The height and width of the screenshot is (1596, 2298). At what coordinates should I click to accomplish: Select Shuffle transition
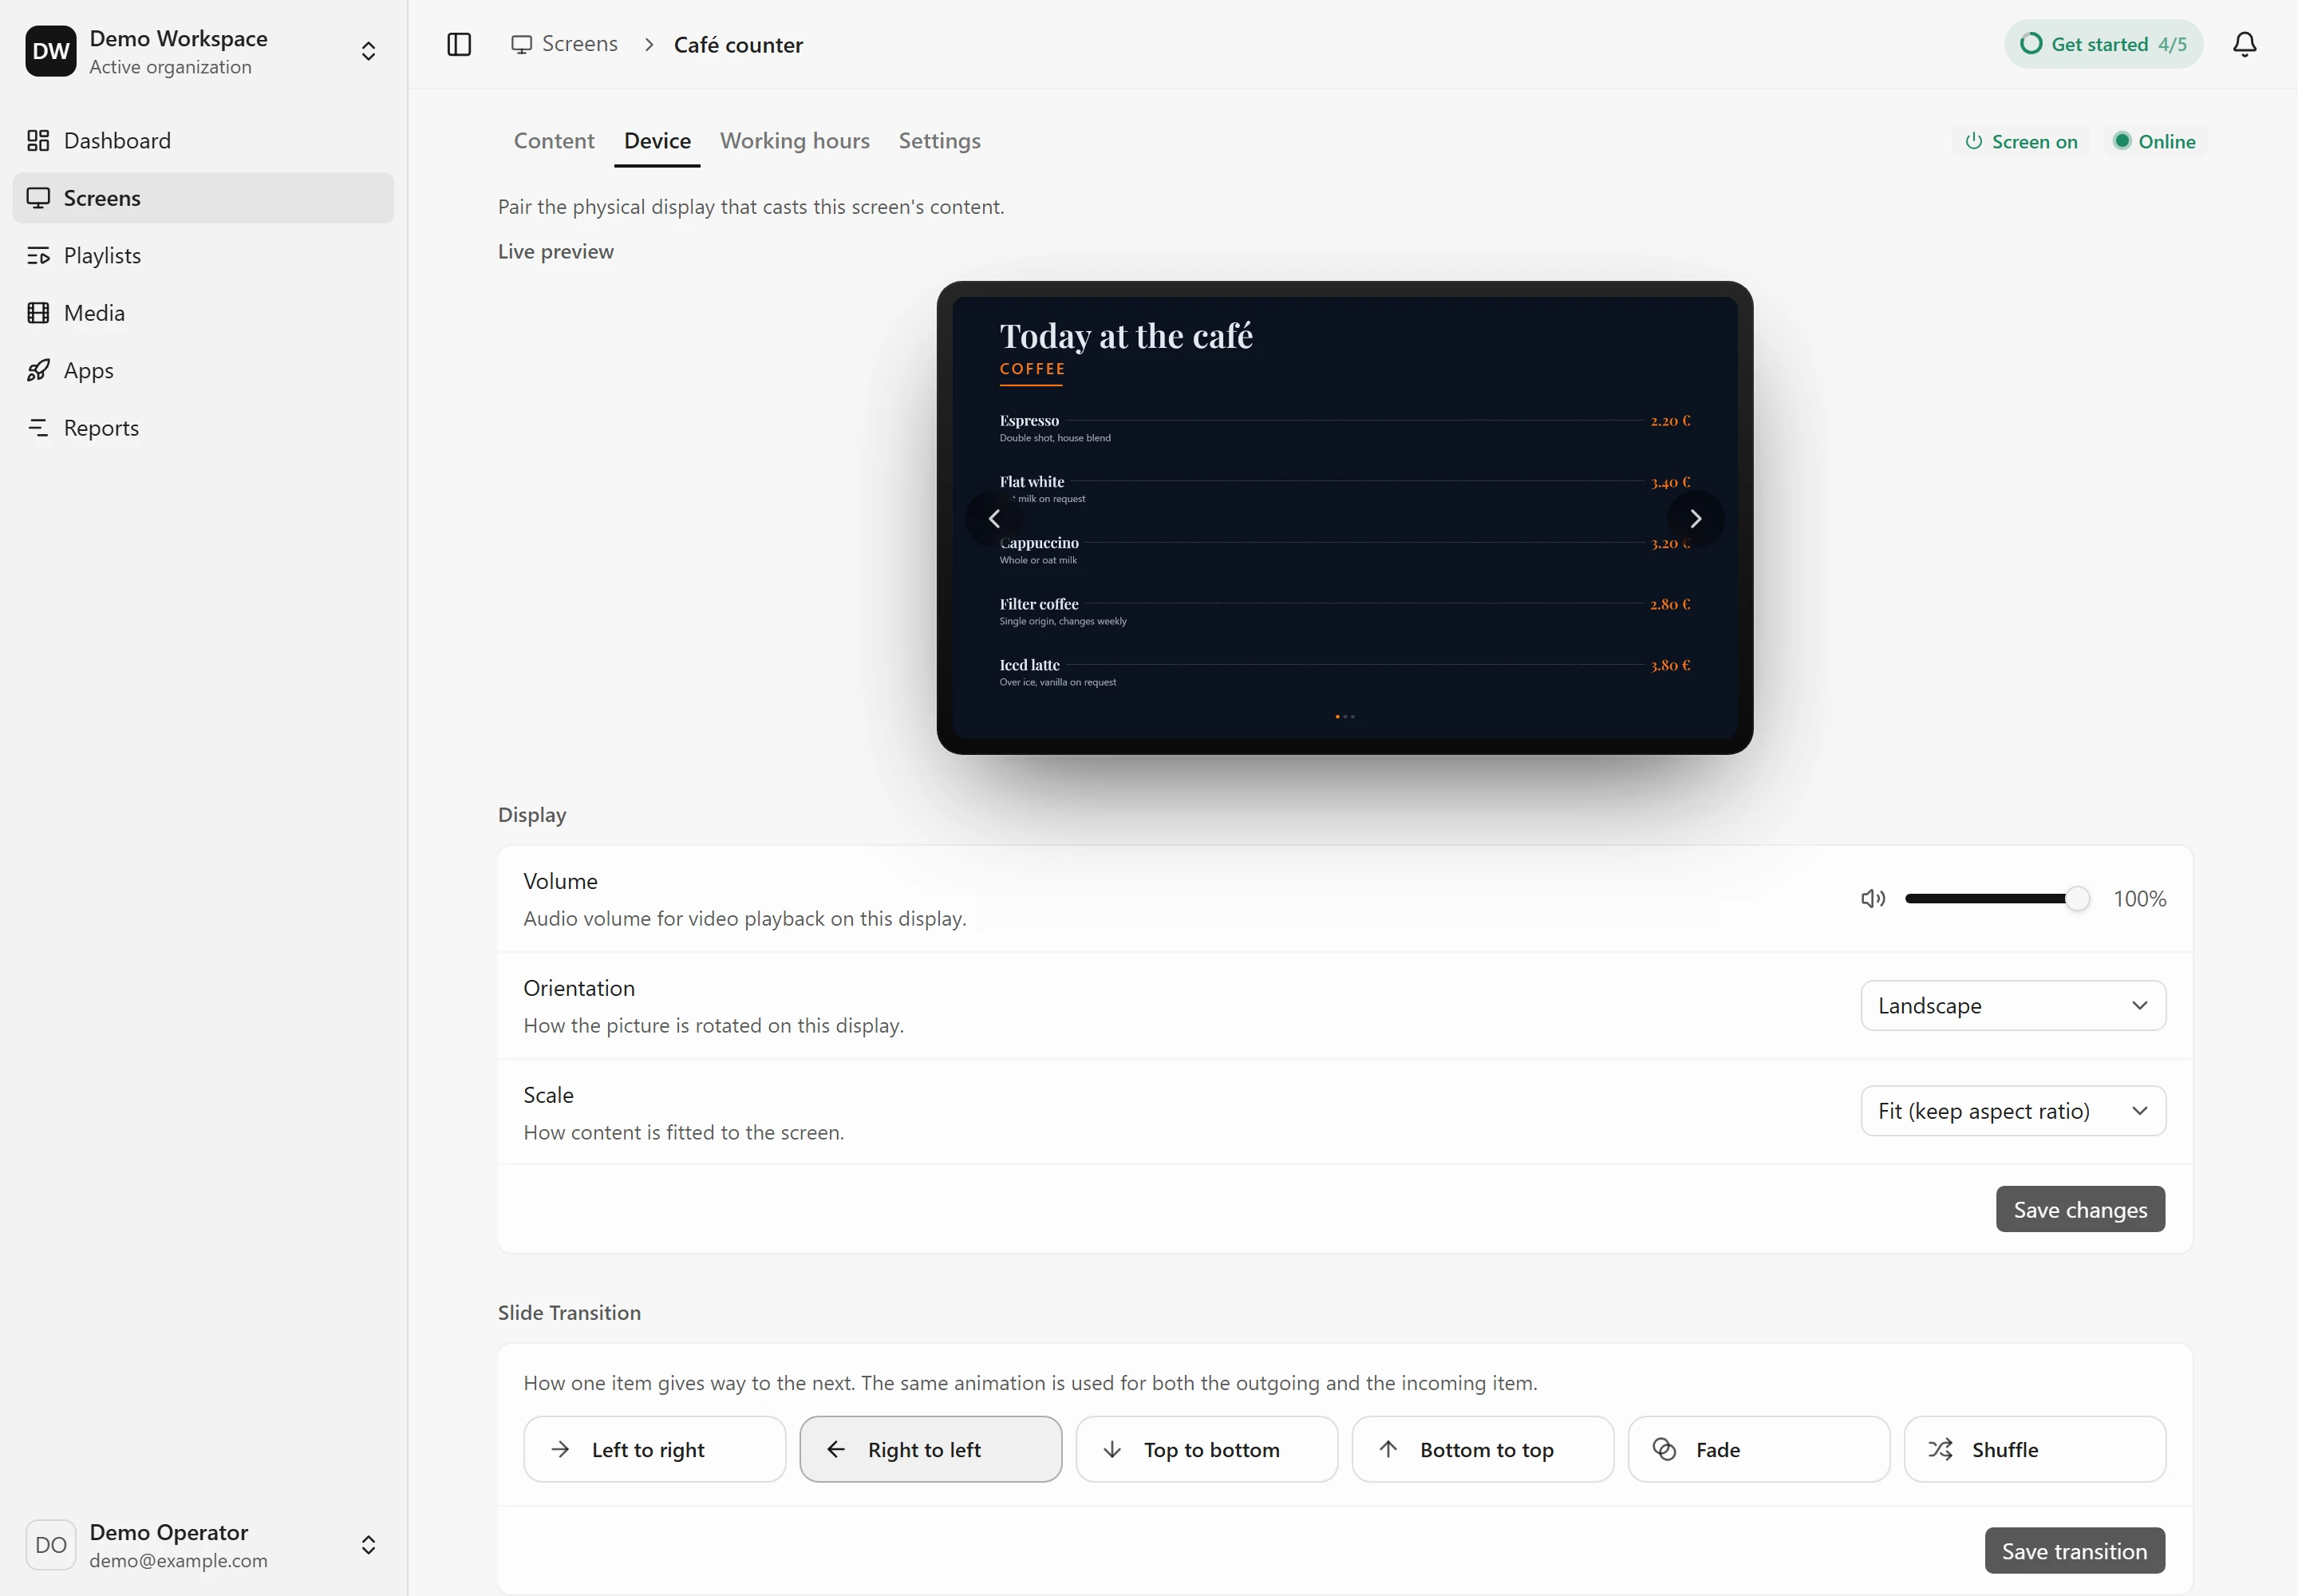pos(2034,1449)
